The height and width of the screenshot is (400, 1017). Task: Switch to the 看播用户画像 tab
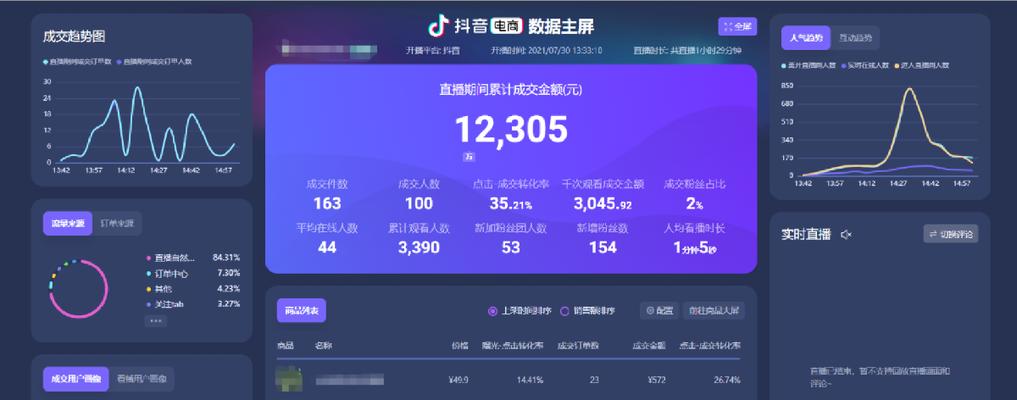point(141,379)
